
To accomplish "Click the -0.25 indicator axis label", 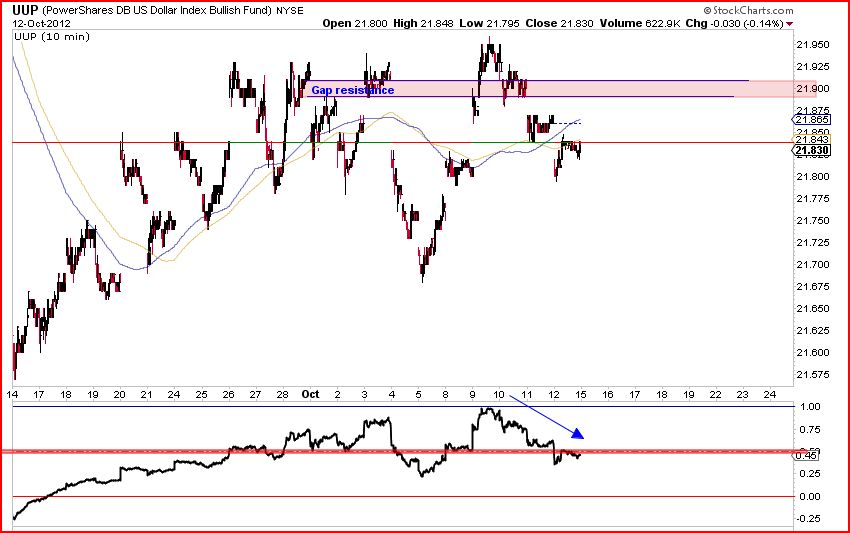I will coord(808,519).
